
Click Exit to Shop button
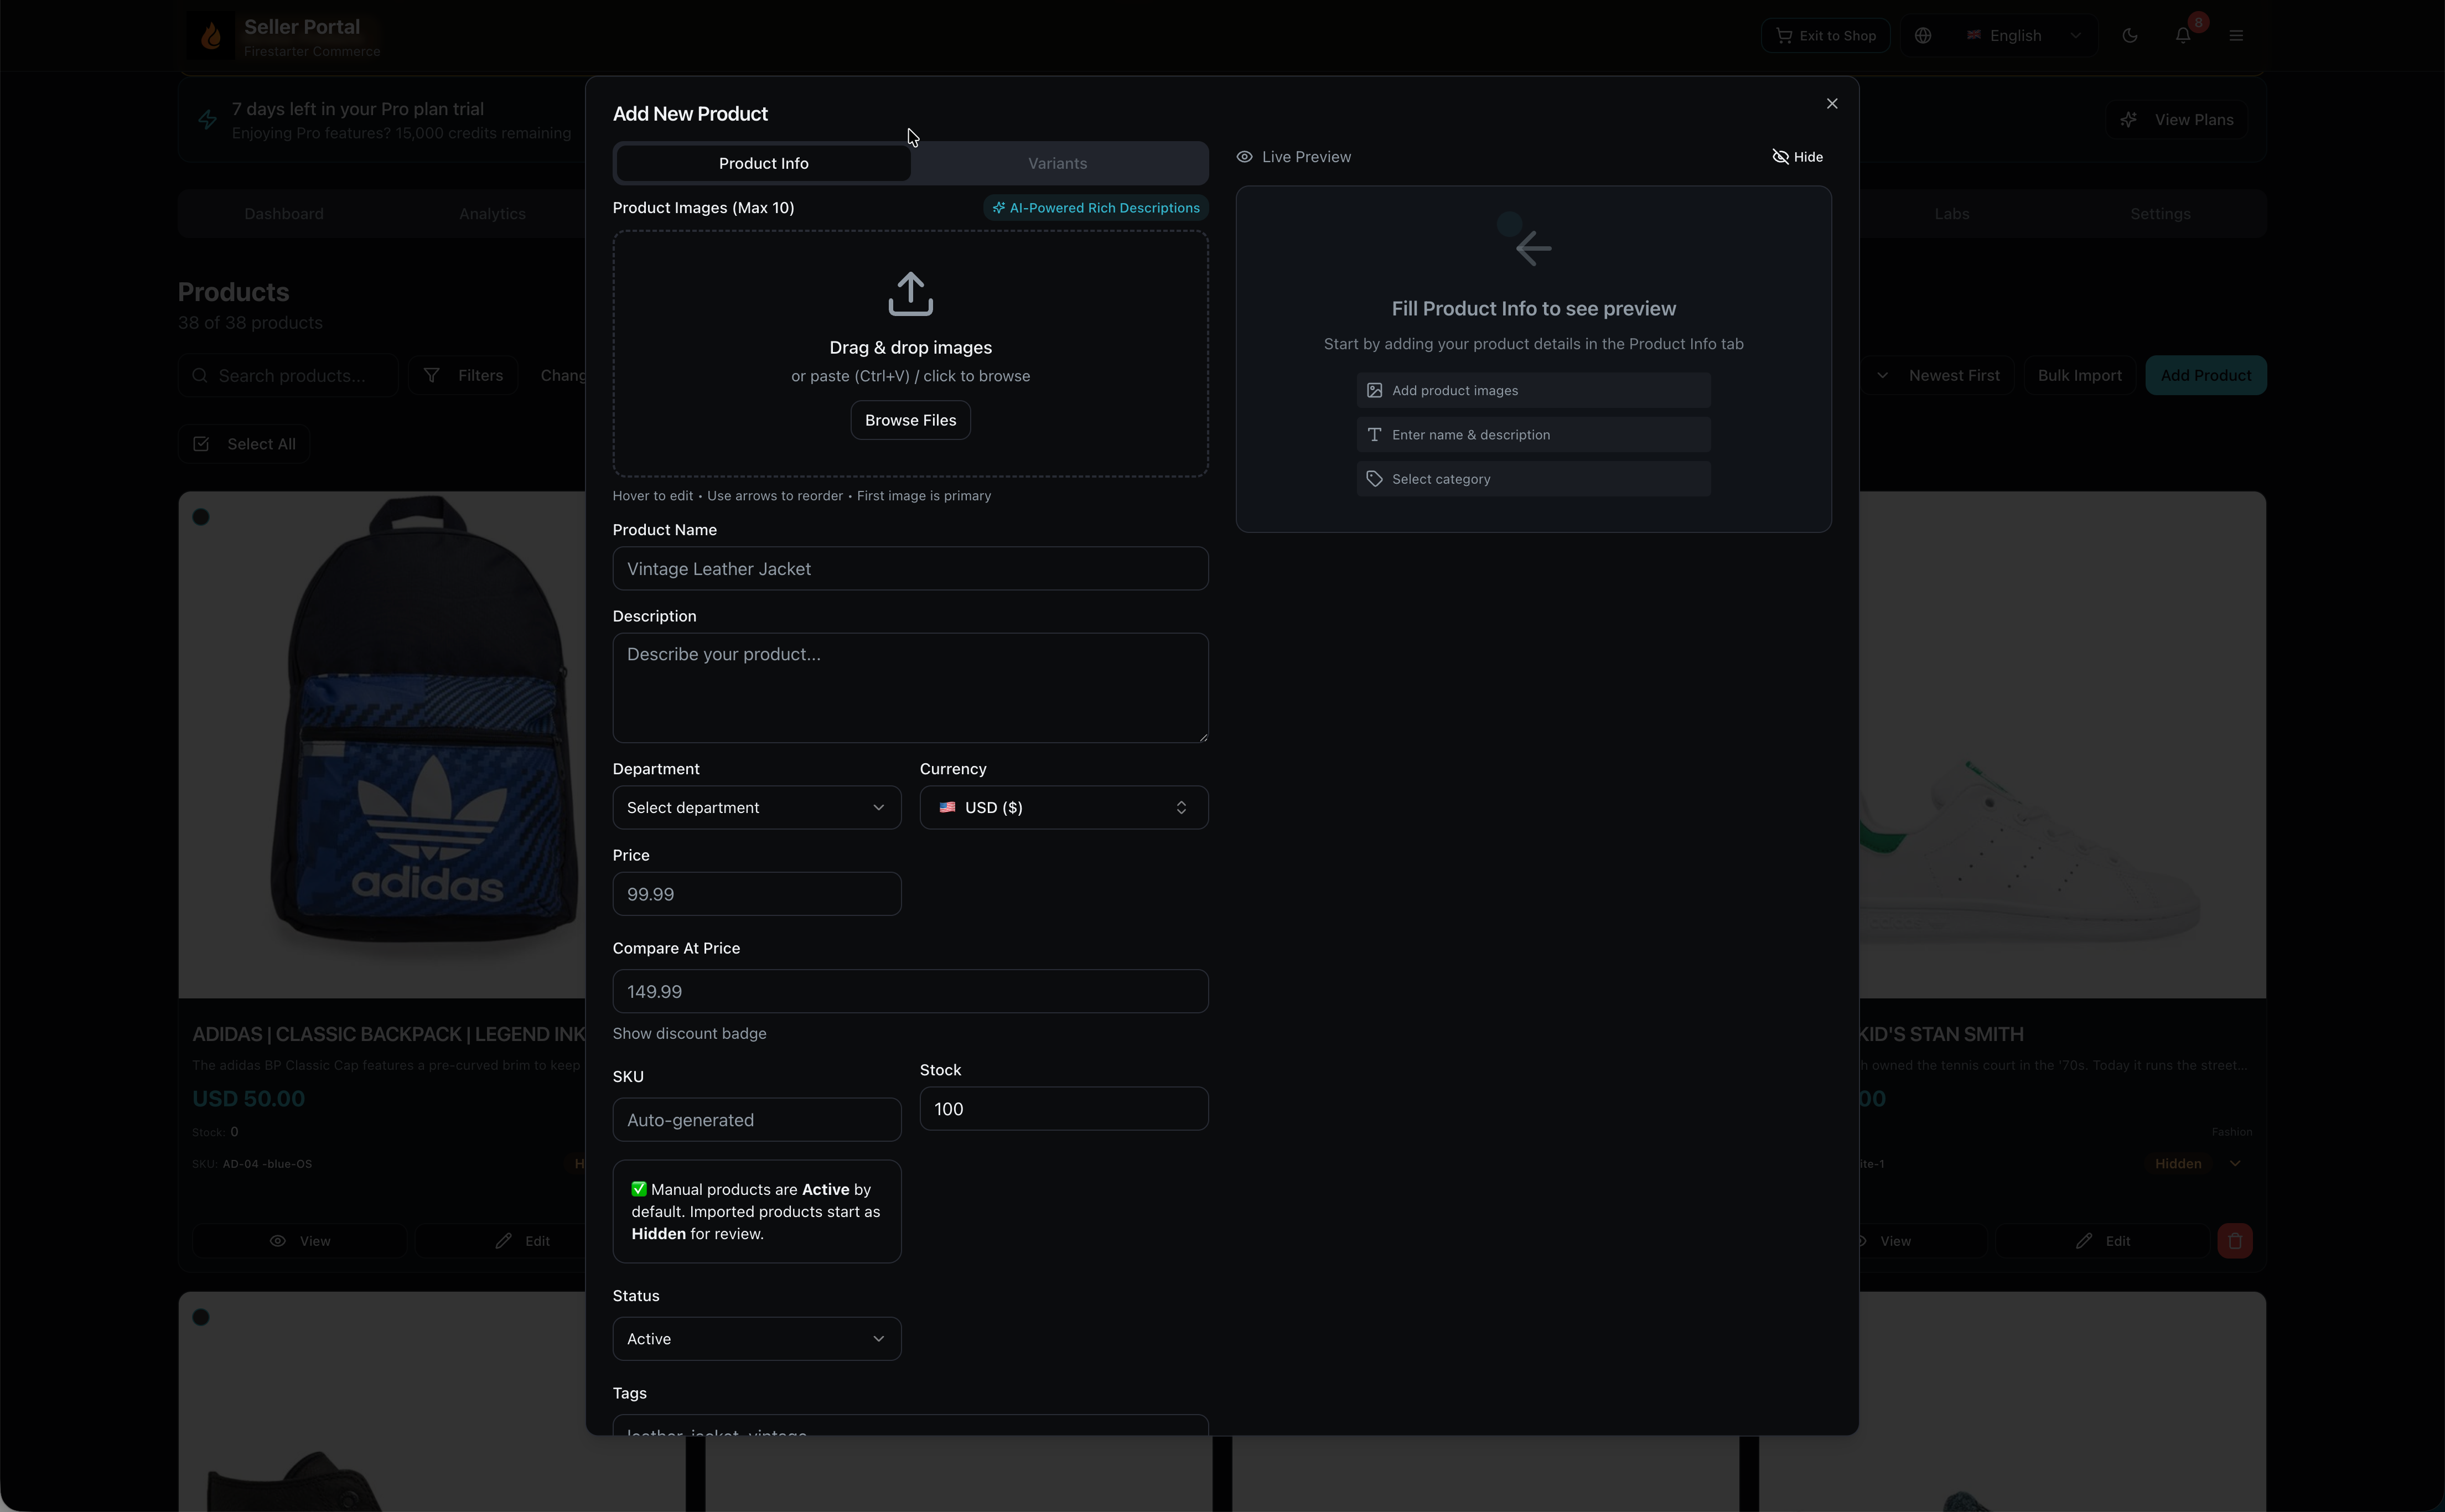[x=1825, y=36]
